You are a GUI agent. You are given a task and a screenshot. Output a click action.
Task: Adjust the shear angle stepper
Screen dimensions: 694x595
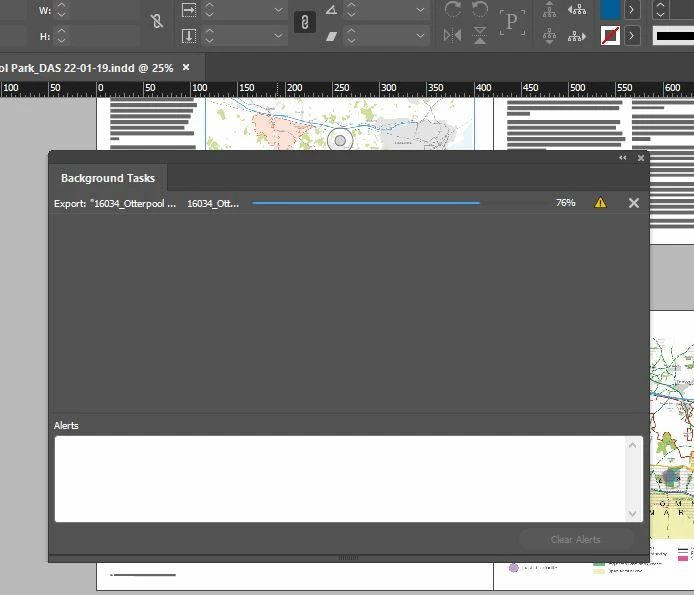(x=351, y=36)
